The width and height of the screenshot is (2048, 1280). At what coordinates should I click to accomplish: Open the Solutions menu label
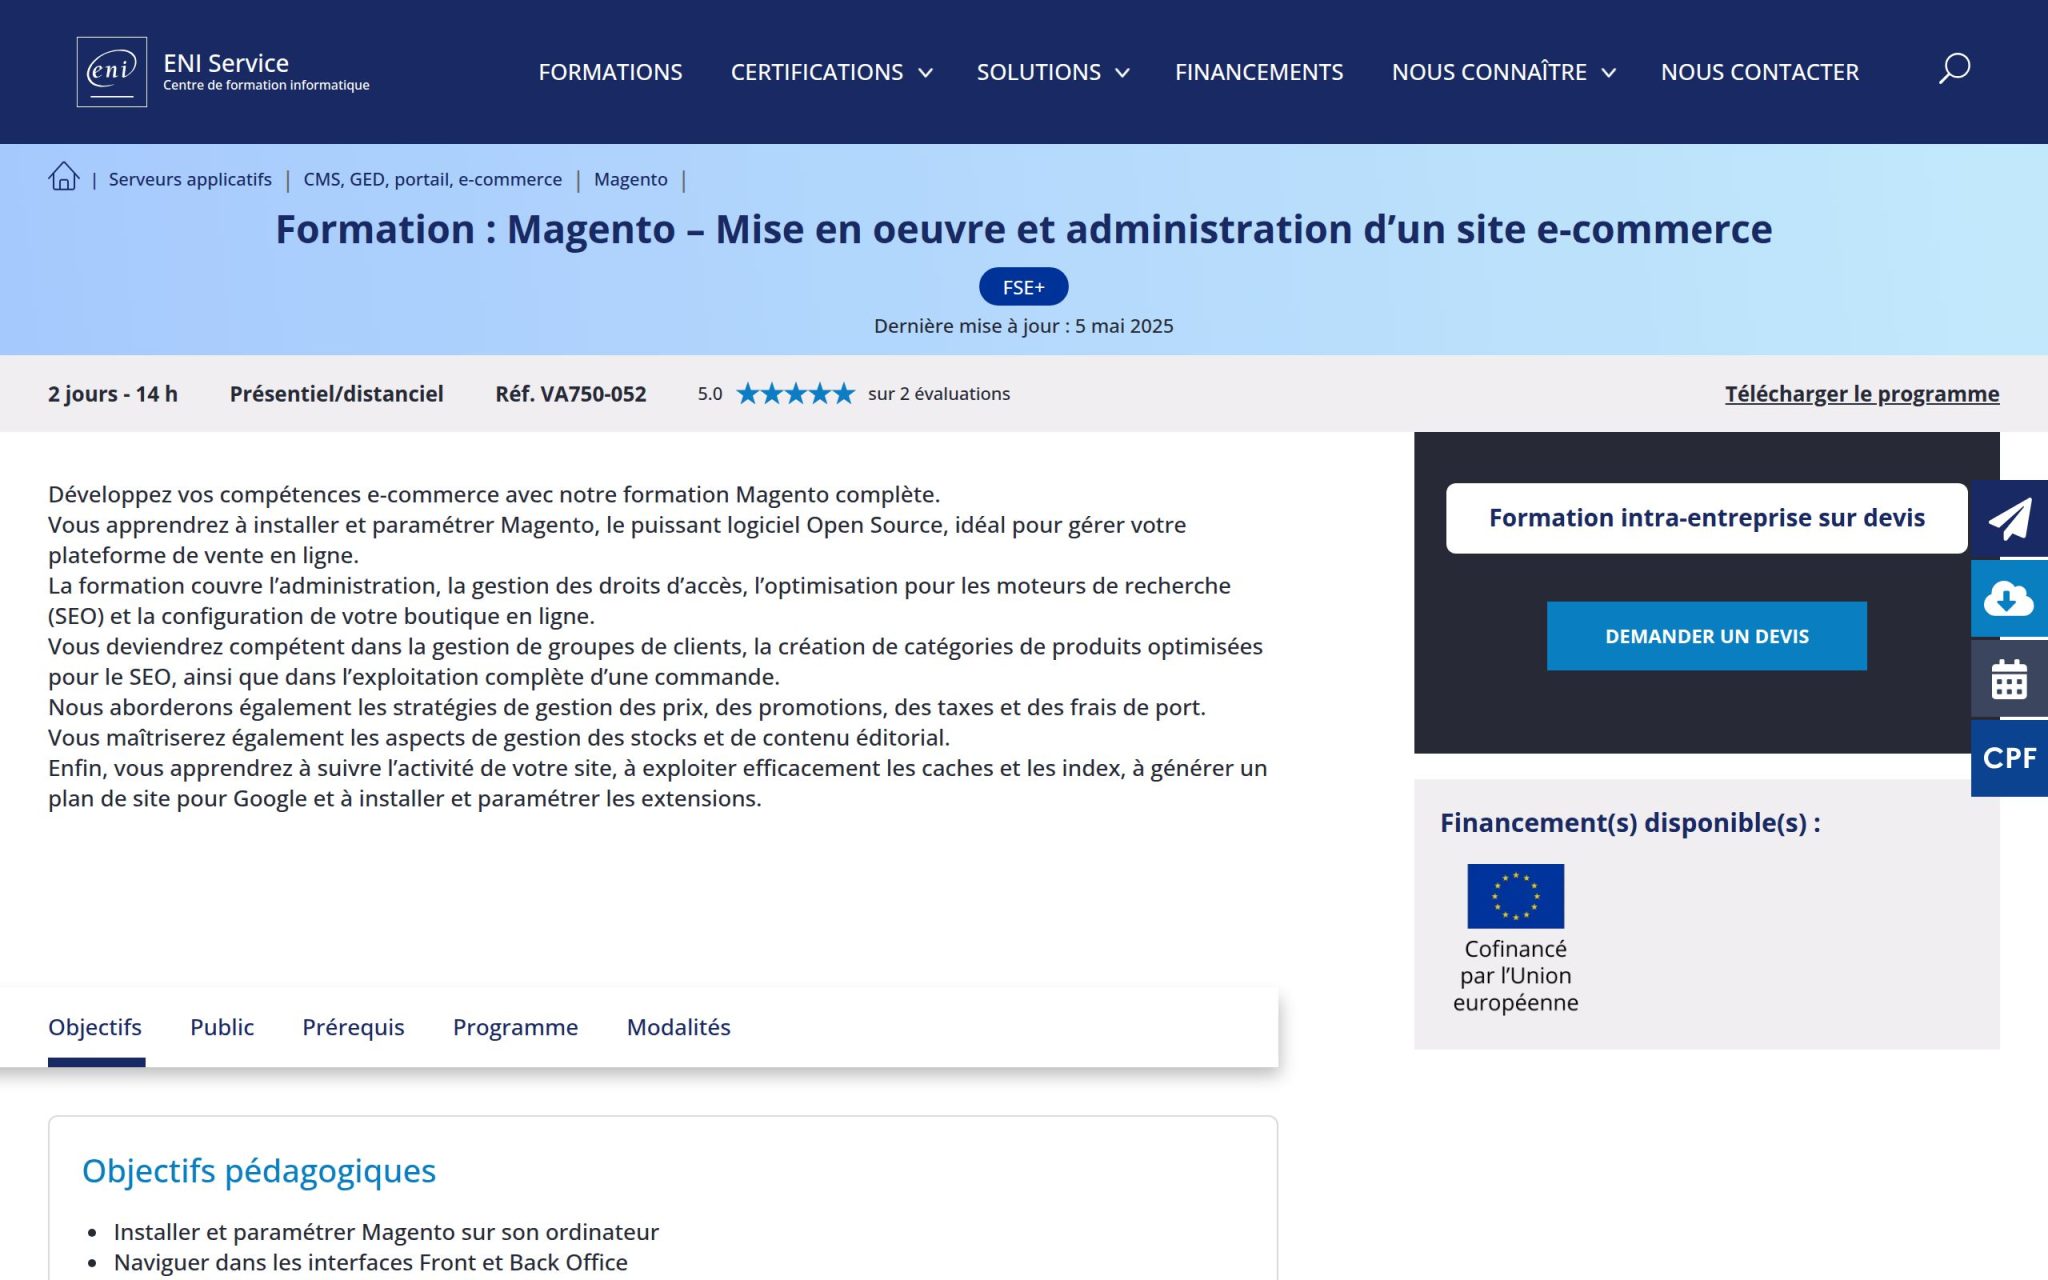(x=1038, y=72)
